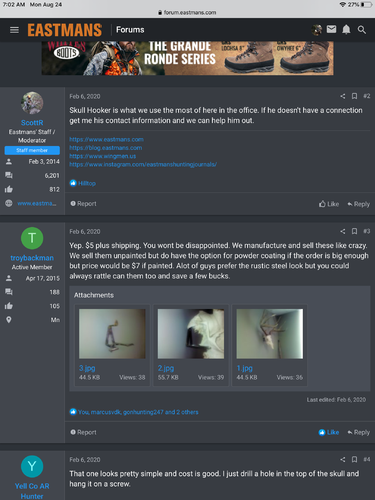Open the 1.jpg attachment thumbnail
Viewport: 375px width, 500px height.
[270, 334]
